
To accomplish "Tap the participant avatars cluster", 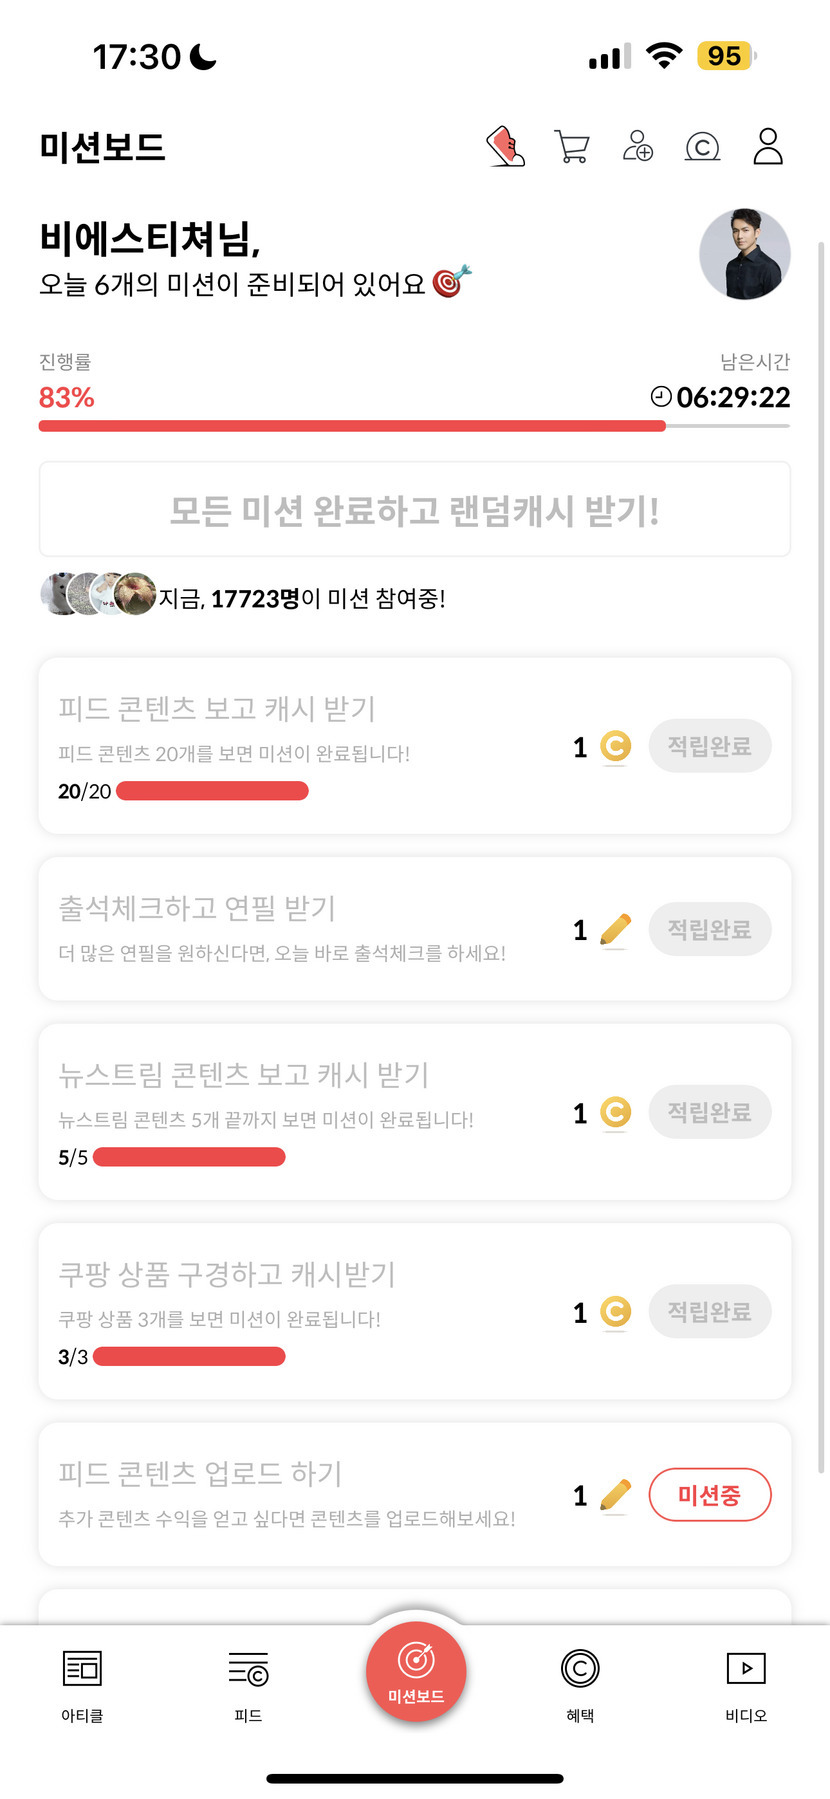I will coord(98,594).
